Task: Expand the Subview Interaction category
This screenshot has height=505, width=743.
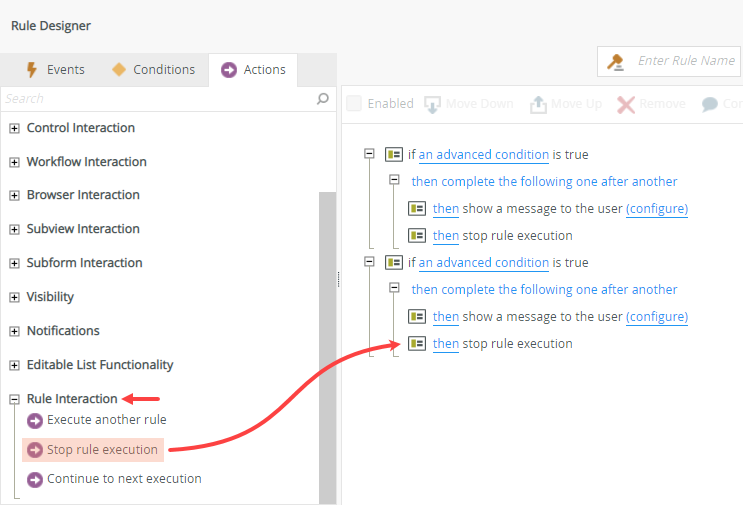Action: [x=14, y=229]
